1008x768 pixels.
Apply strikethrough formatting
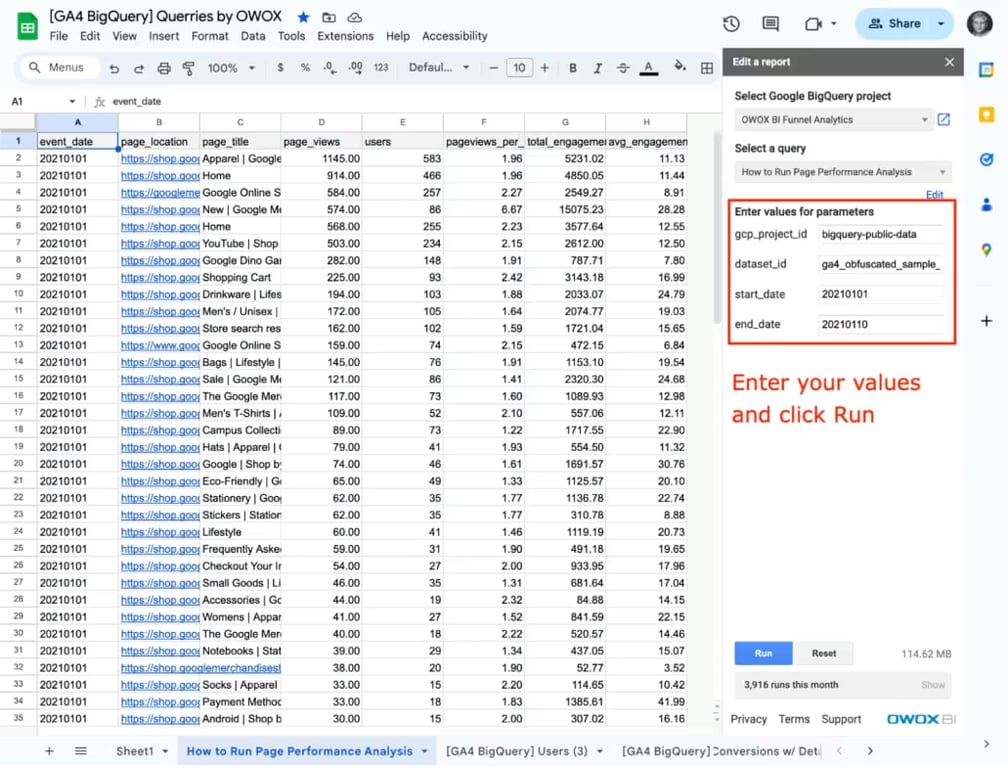pos(623,67)
